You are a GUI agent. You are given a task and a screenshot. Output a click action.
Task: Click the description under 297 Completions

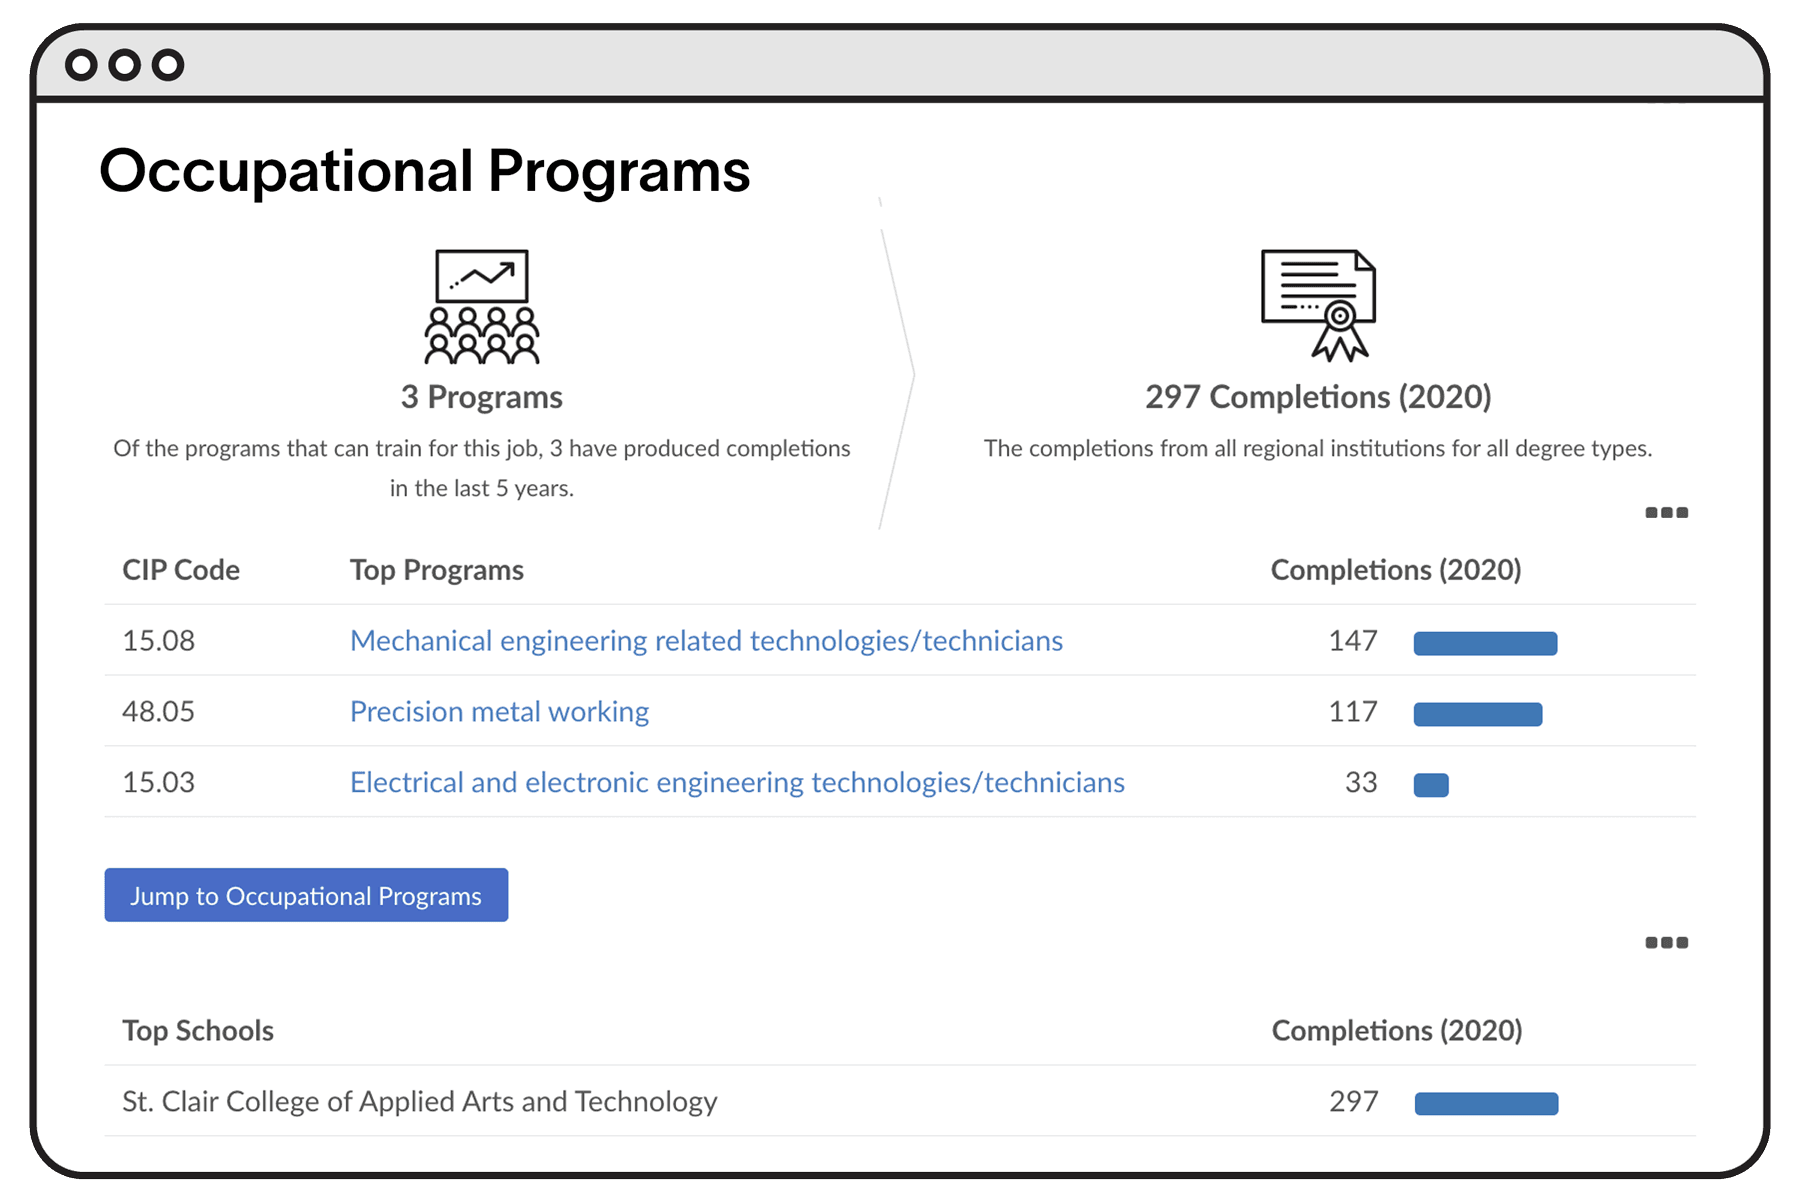pos(1318,449)
